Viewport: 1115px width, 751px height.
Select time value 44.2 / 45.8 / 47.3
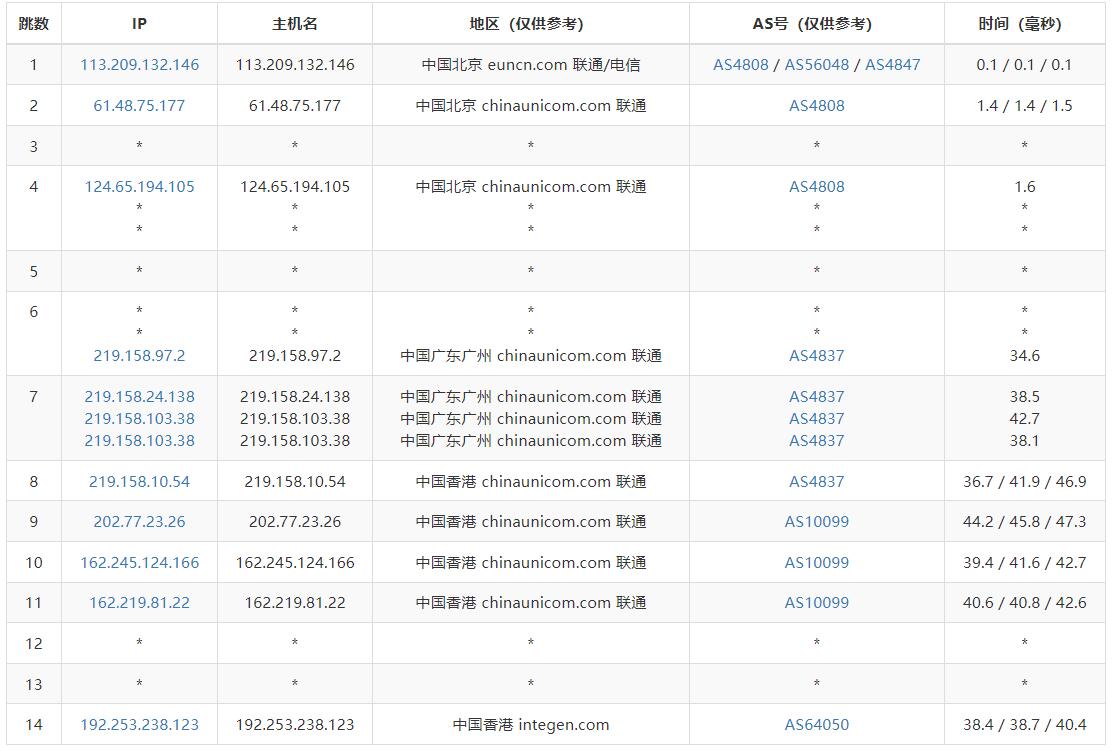tap(1025, 522)
